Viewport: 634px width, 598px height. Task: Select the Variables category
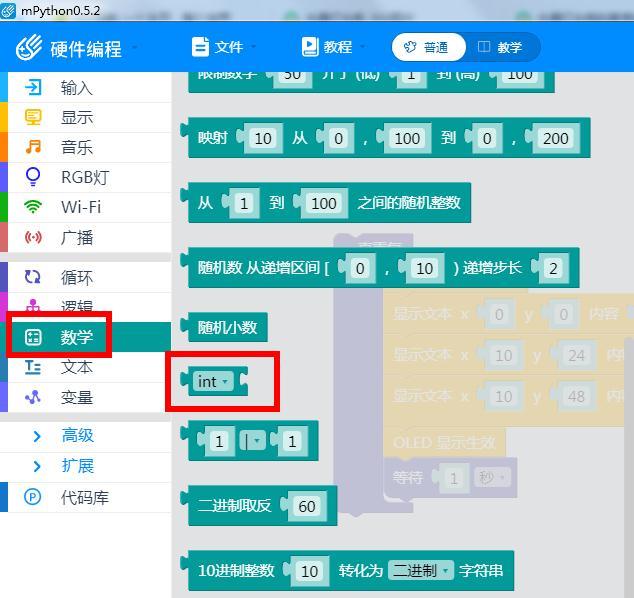(77, 398)
